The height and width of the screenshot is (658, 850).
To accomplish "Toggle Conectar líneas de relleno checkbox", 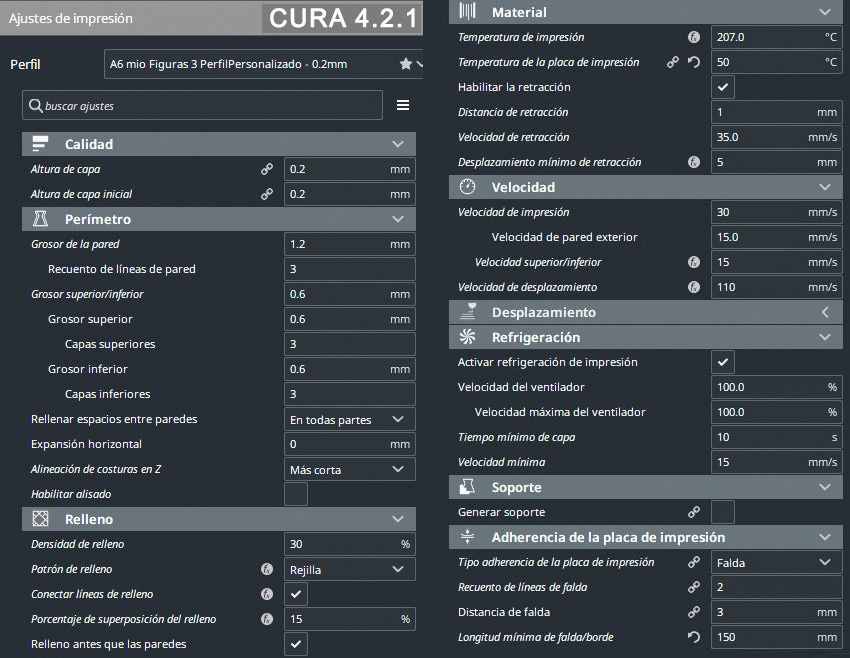I will [x=296, y=594].
